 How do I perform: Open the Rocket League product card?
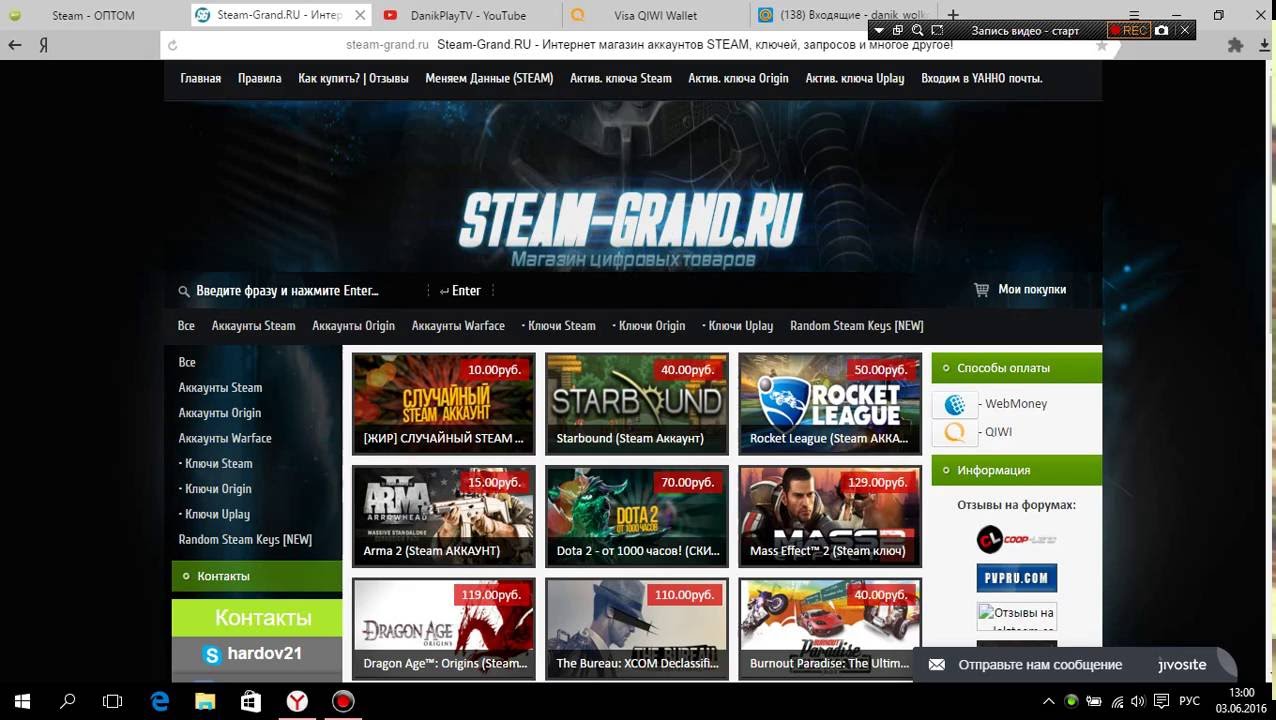830,403
